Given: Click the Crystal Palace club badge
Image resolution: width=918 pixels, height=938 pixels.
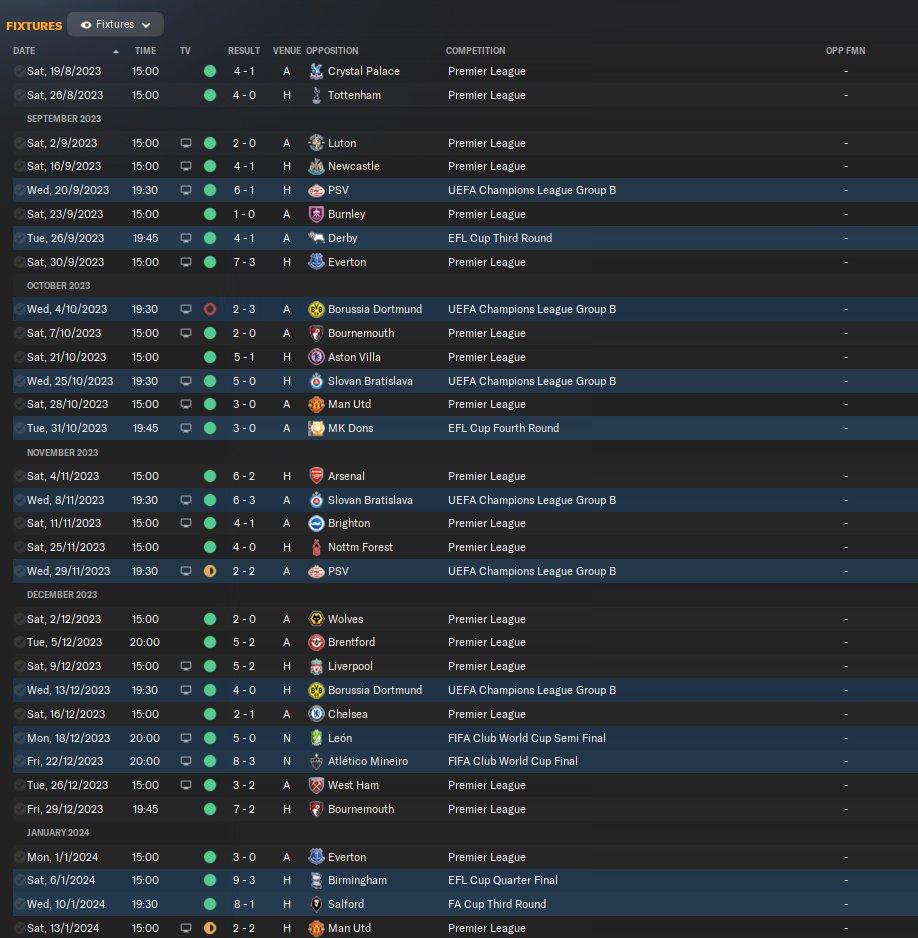Looking at the screenshot, I should [316, 71].
